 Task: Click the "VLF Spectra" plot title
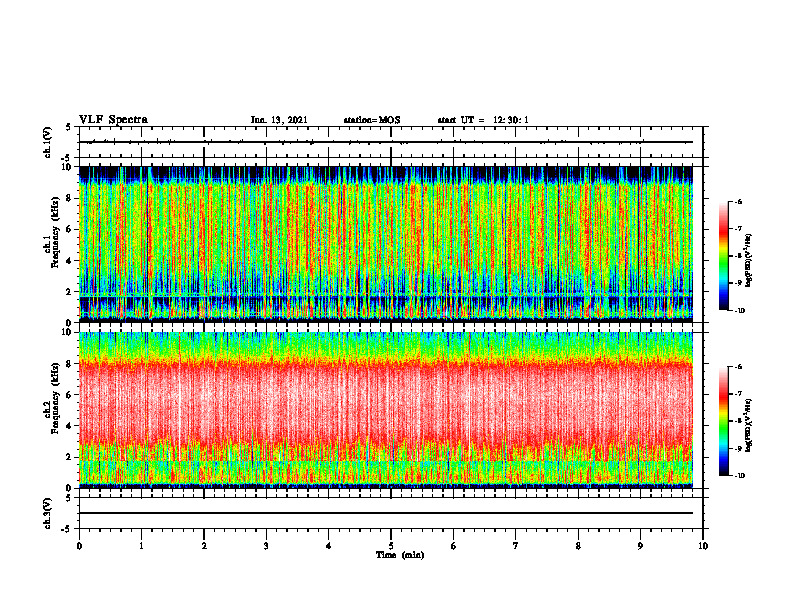coord(113,120)
